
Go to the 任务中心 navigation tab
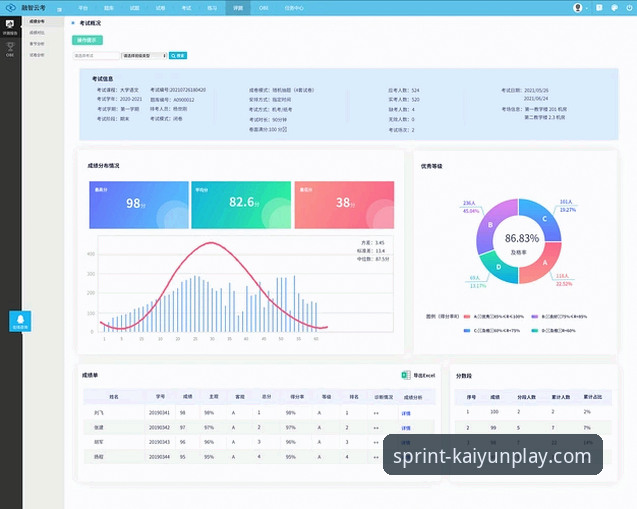tap(296, 7)
